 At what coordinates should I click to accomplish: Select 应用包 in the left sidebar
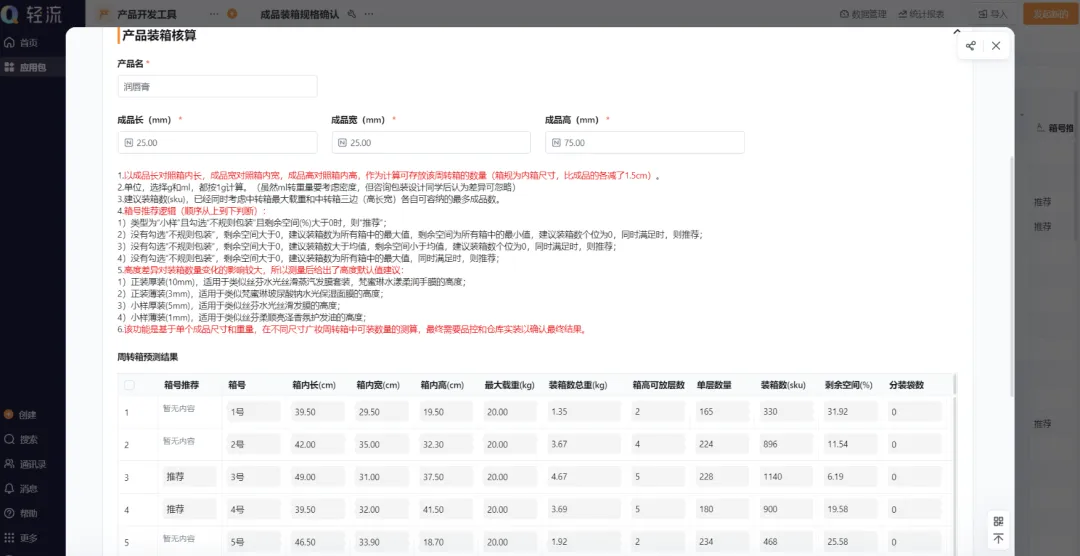click(25, 68)
